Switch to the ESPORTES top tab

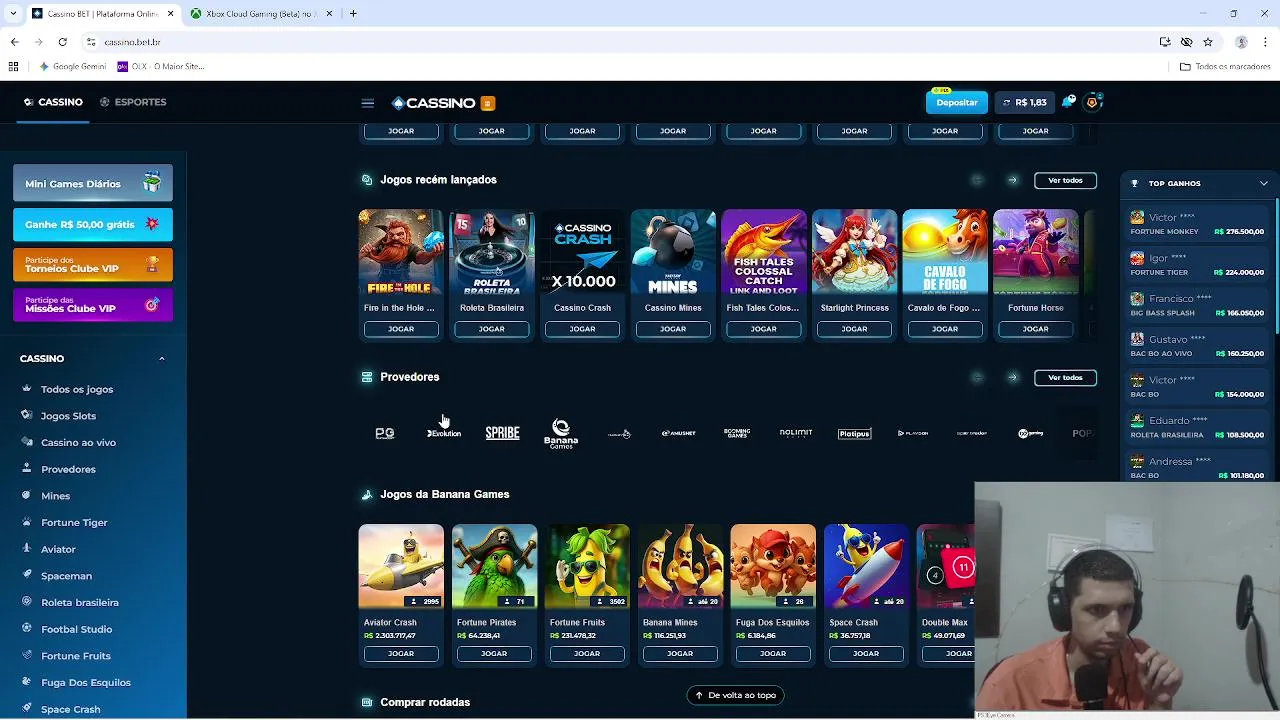point(133,102)
